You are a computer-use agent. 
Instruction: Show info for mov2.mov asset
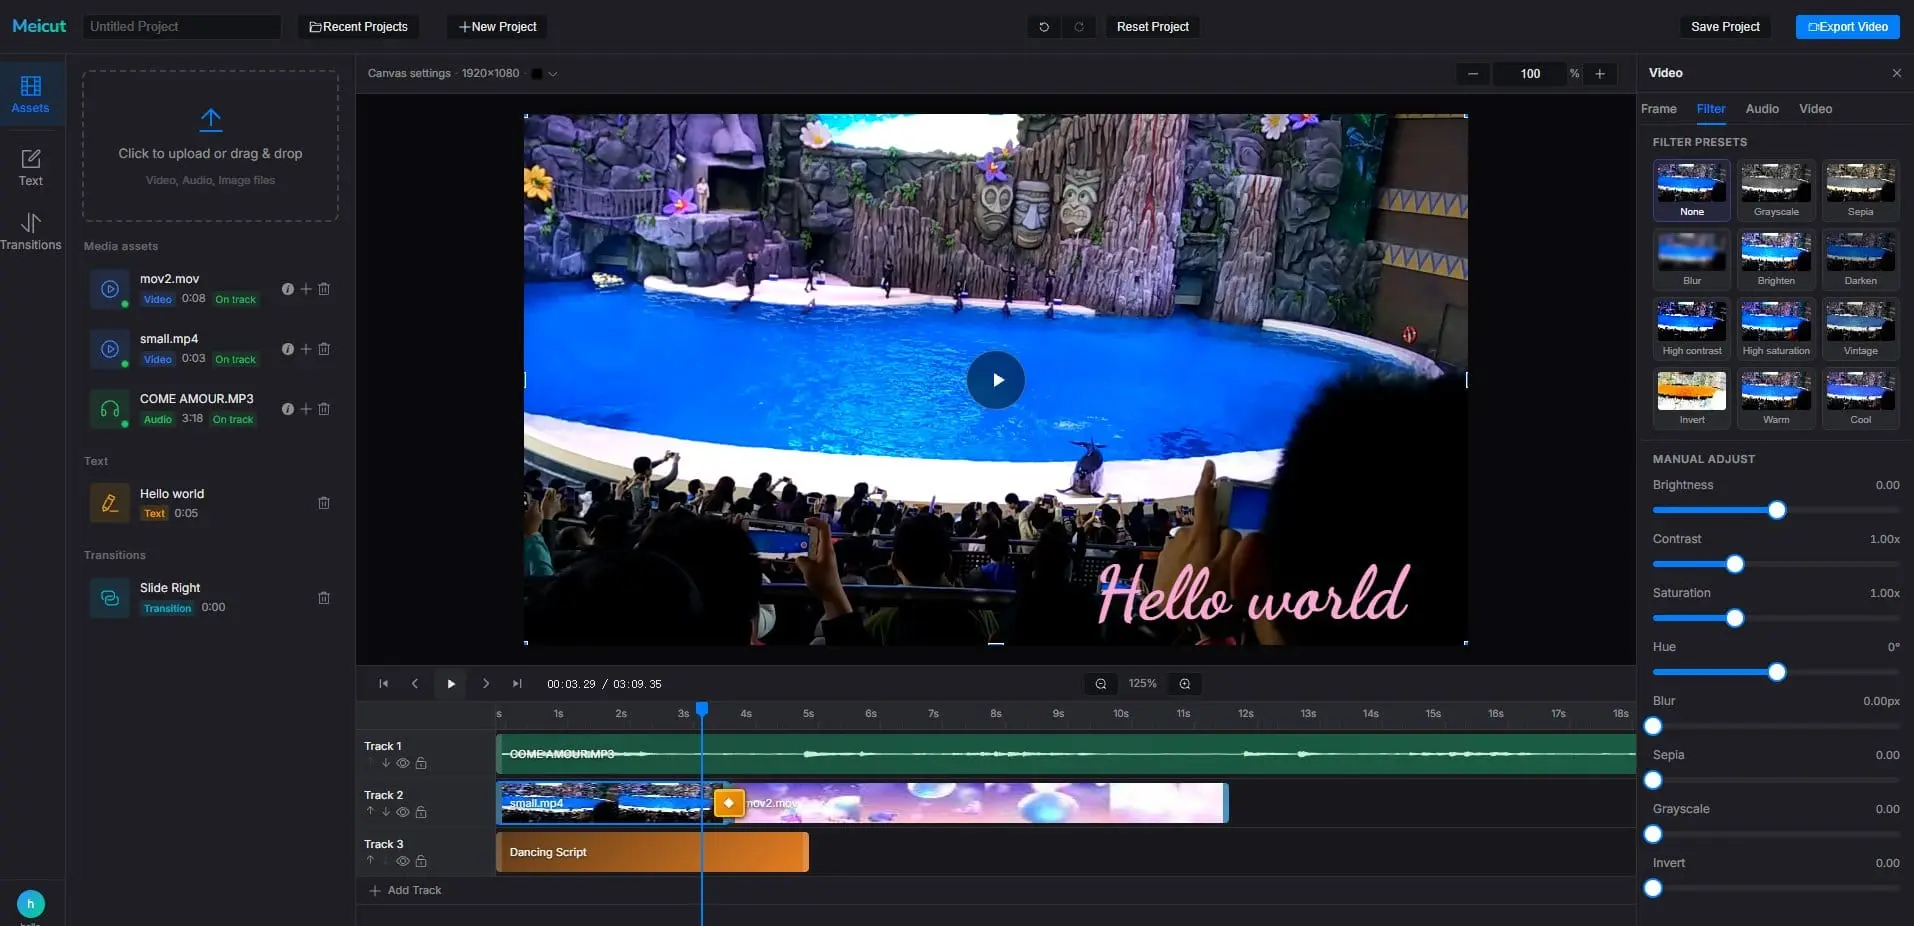click(x=288, y=289)
